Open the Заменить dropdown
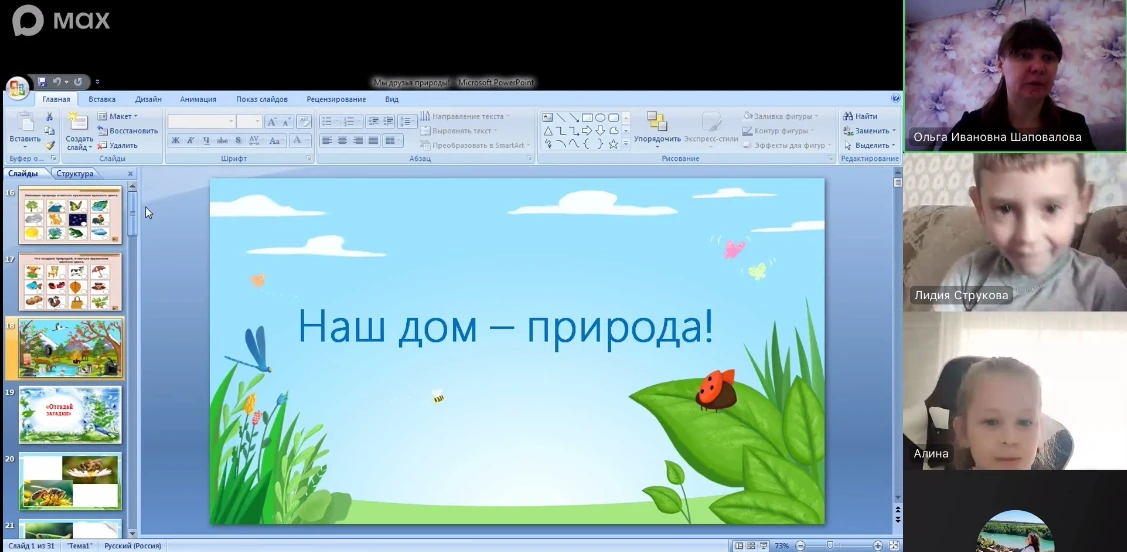This screenshot has height=552, width=1127. pyautogui.click(x=869, y=131)
